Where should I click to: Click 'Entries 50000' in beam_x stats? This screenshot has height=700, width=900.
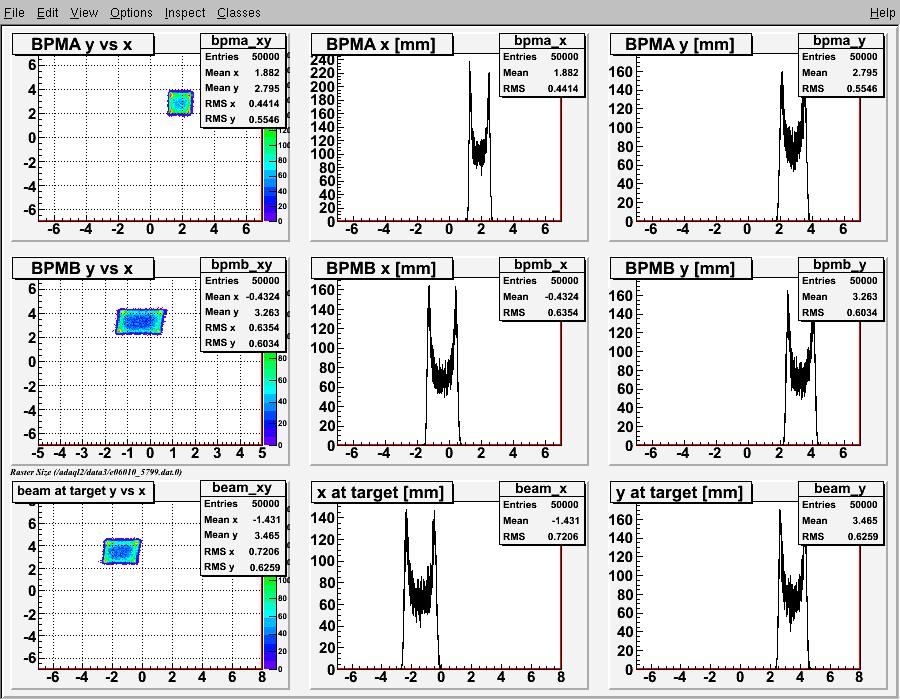click(541, 504)
